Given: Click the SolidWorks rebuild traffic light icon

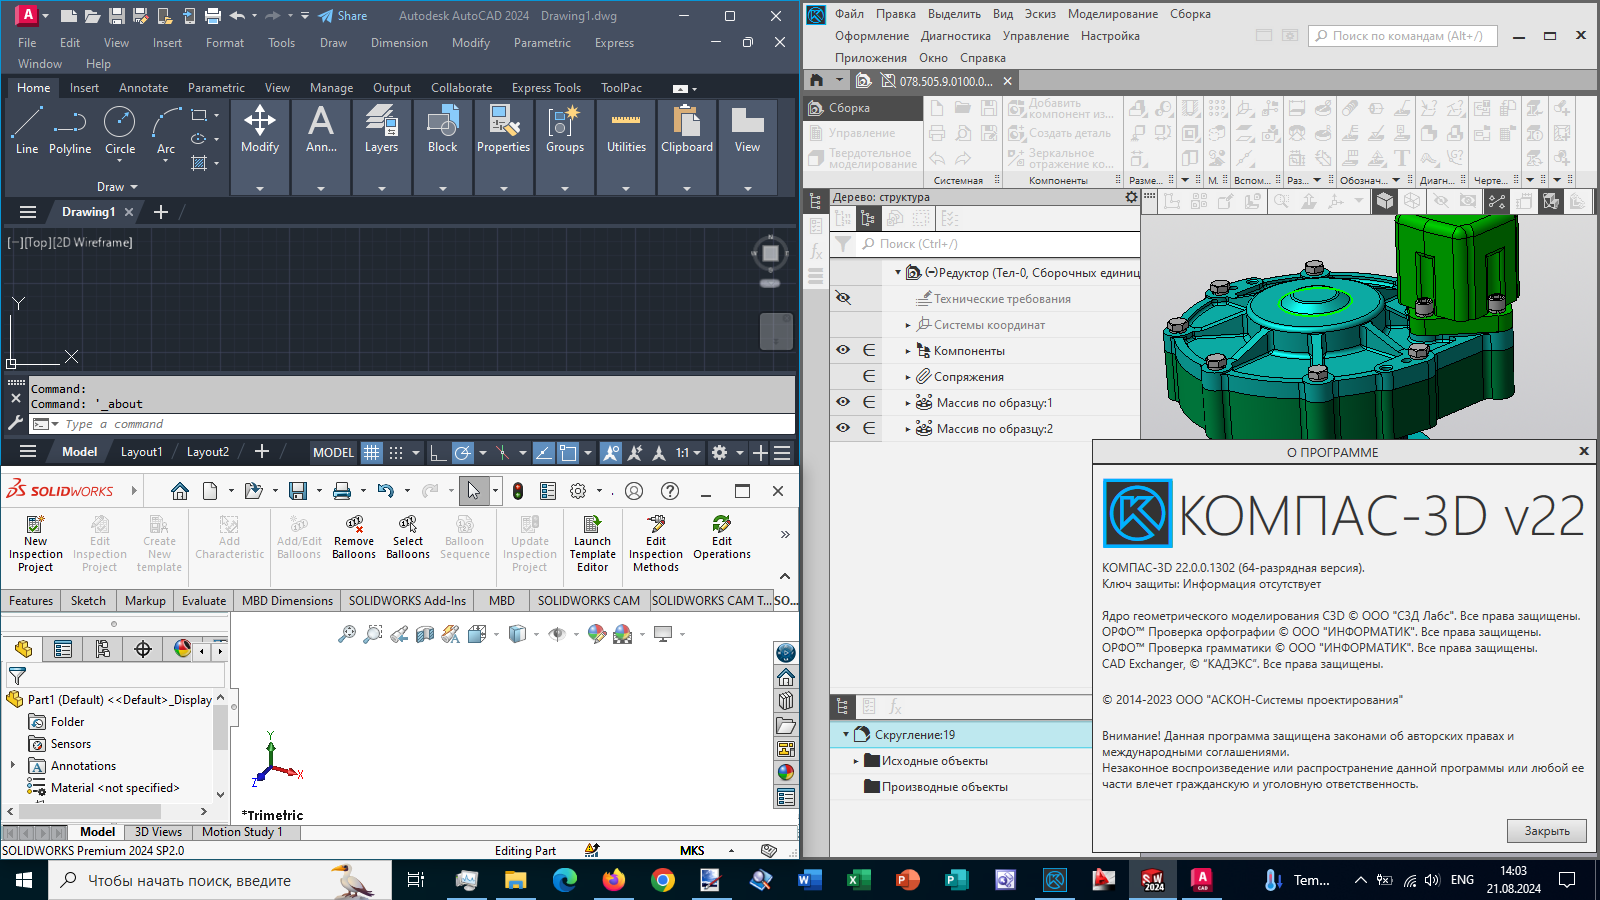Looking at the screenshot, I should (518, 491).
